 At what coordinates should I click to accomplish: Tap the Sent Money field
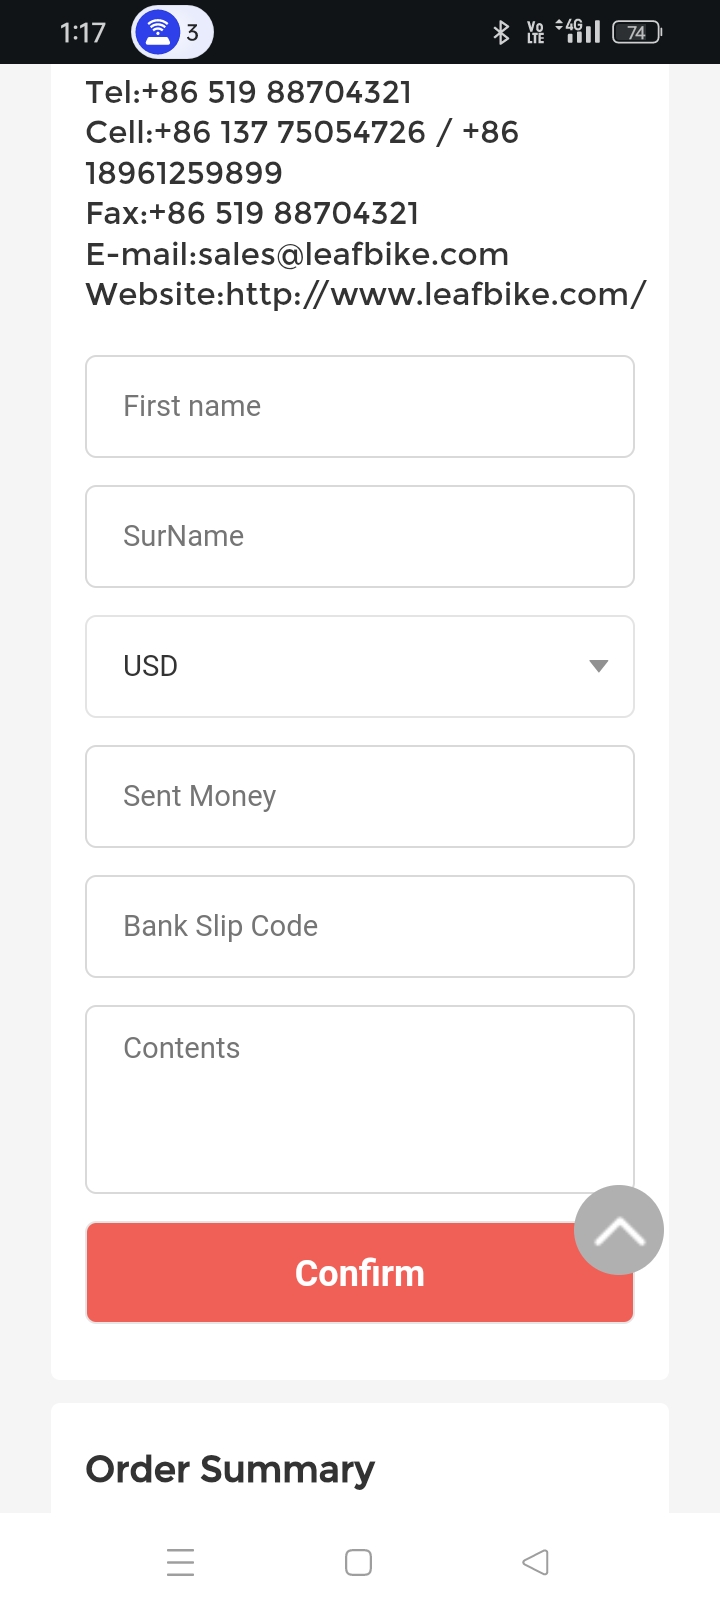(x=360, y=797)
